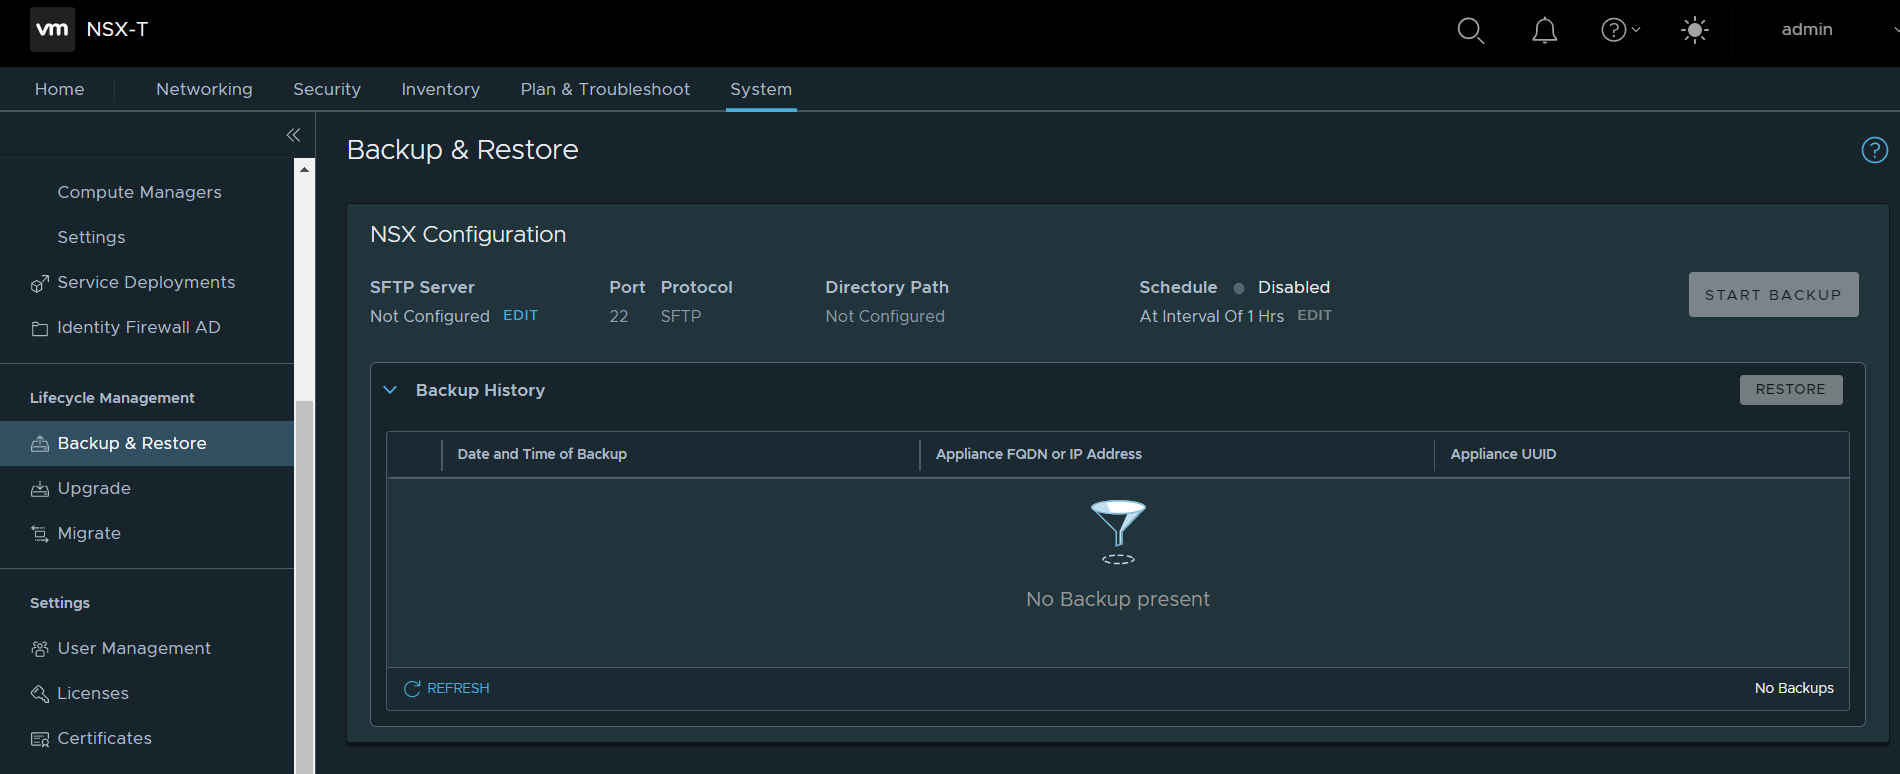The width and height of the screenshot is (1900, 774).
Task: Click Appliance FQDN or IP Address header
Action: tap(1038, 454)
